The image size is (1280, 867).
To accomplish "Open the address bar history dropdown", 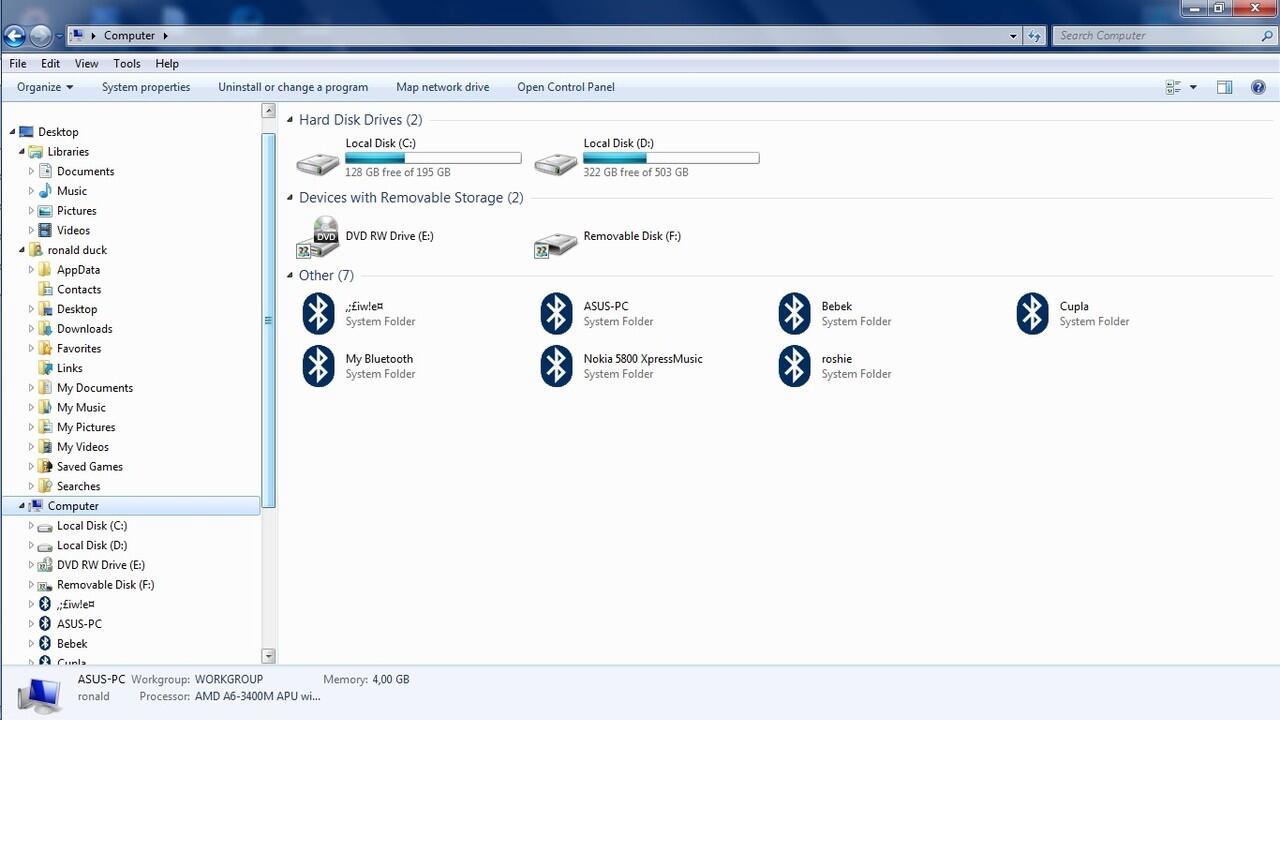I will [x=1013, y=36].
